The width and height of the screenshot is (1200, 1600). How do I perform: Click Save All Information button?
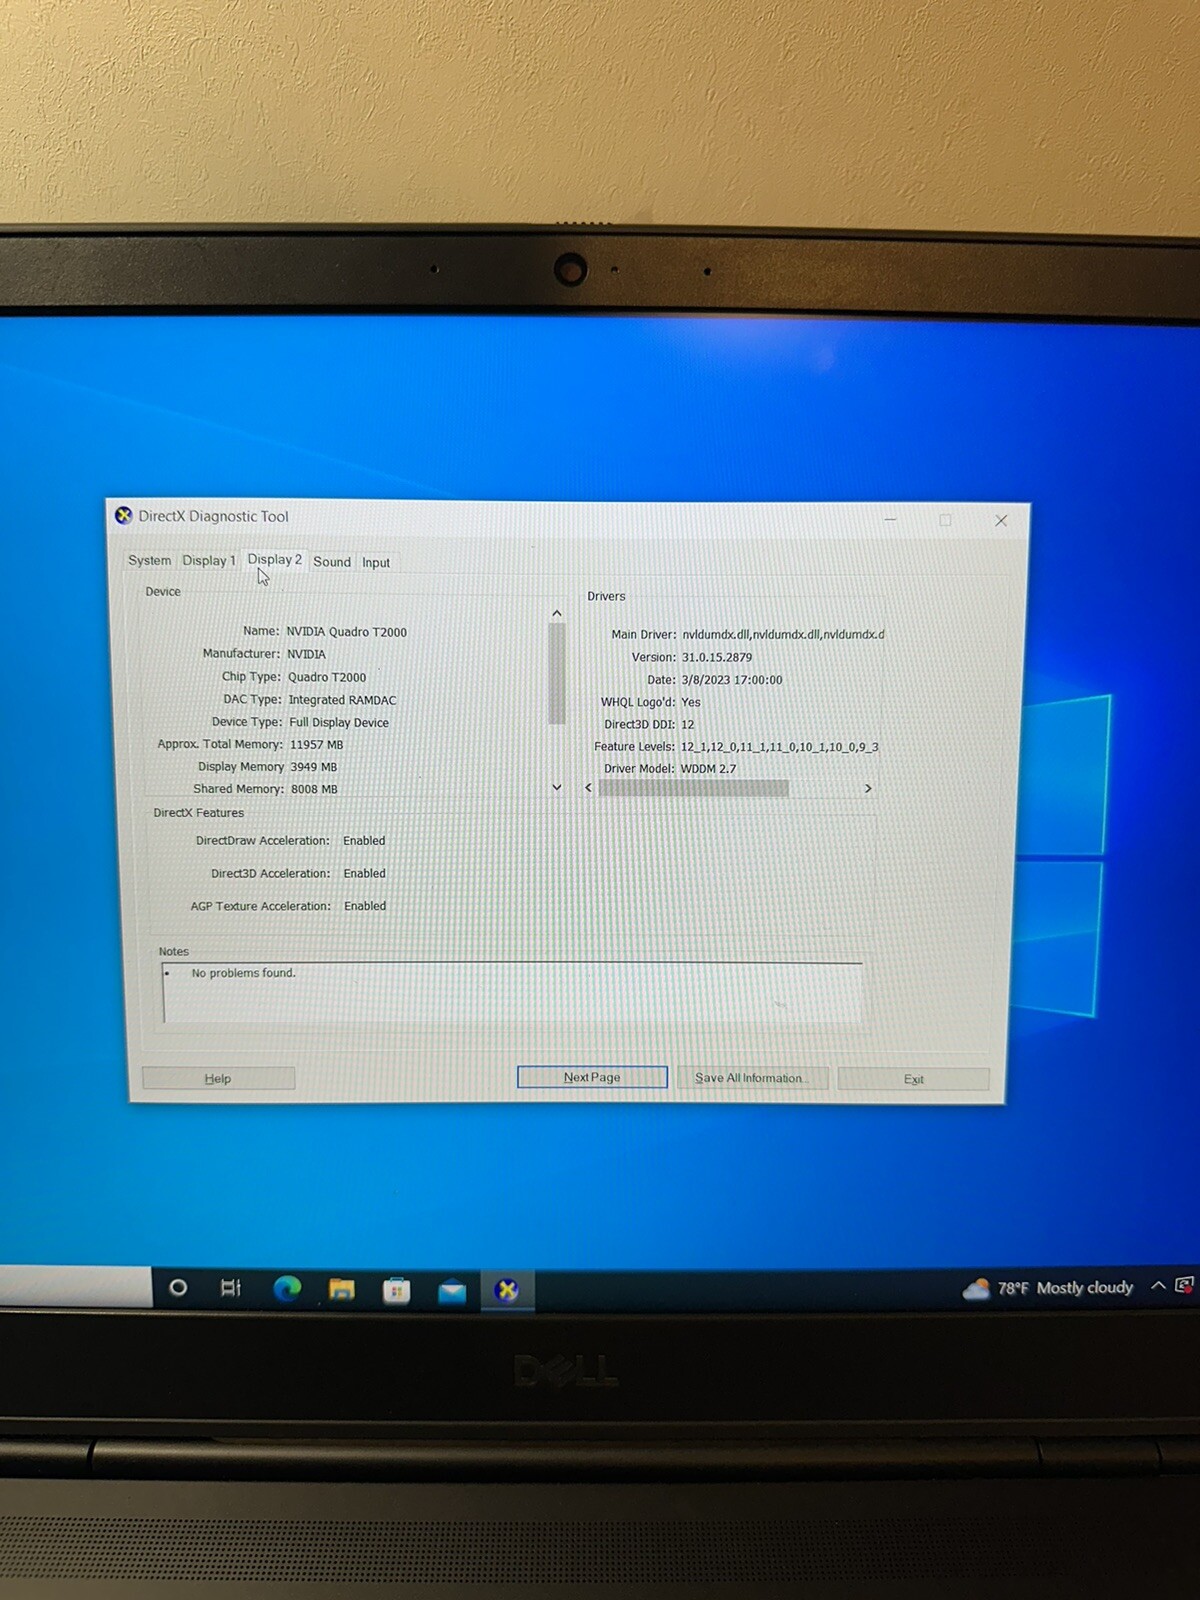point(752,1078)
